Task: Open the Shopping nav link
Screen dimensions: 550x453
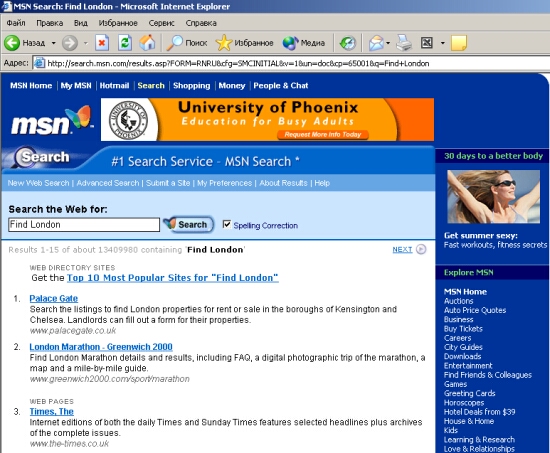Action: click(192, 86)
